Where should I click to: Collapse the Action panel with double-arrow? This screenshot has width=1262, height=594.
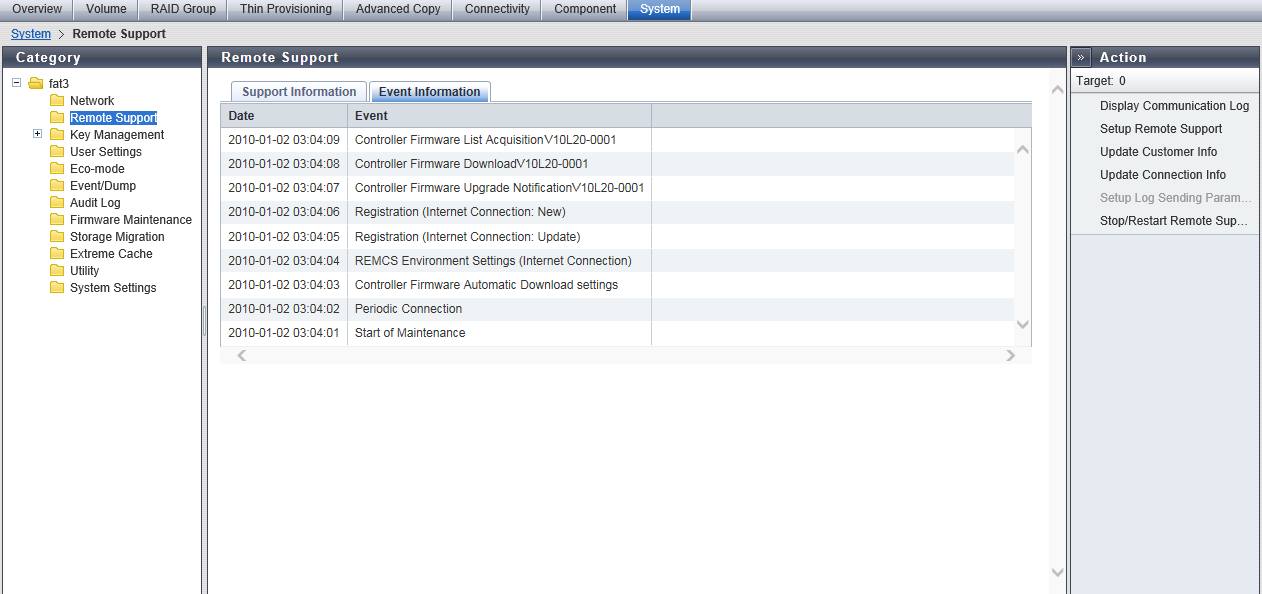click(x=1082, y=58)
